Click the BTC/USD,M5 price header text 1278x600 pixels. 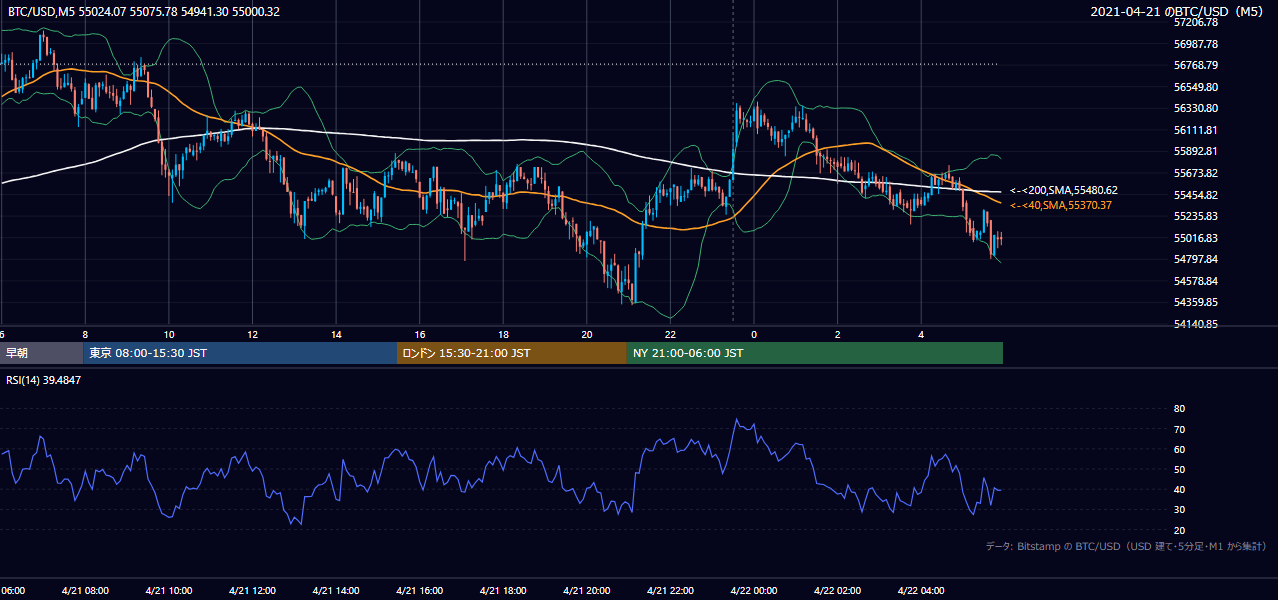tap(145, 12)
